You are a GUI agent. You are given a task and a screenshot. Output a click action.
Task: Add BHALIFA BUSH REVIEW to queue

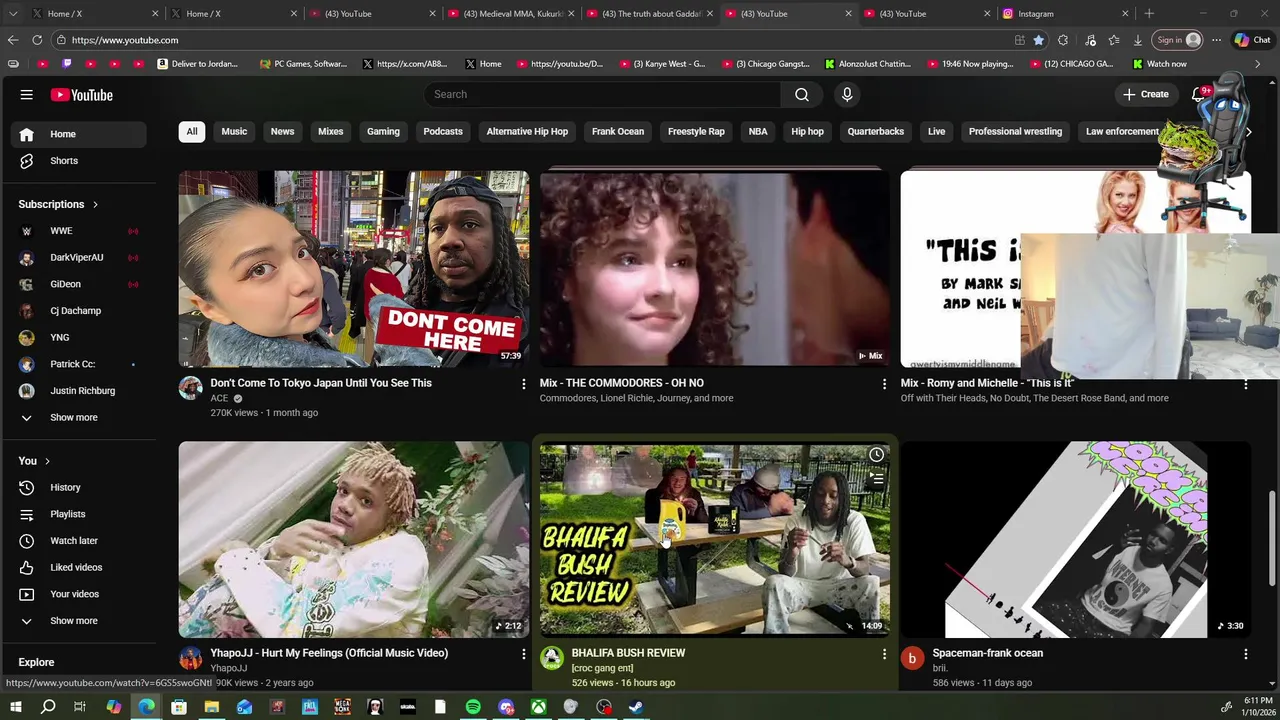pos(876,479)
